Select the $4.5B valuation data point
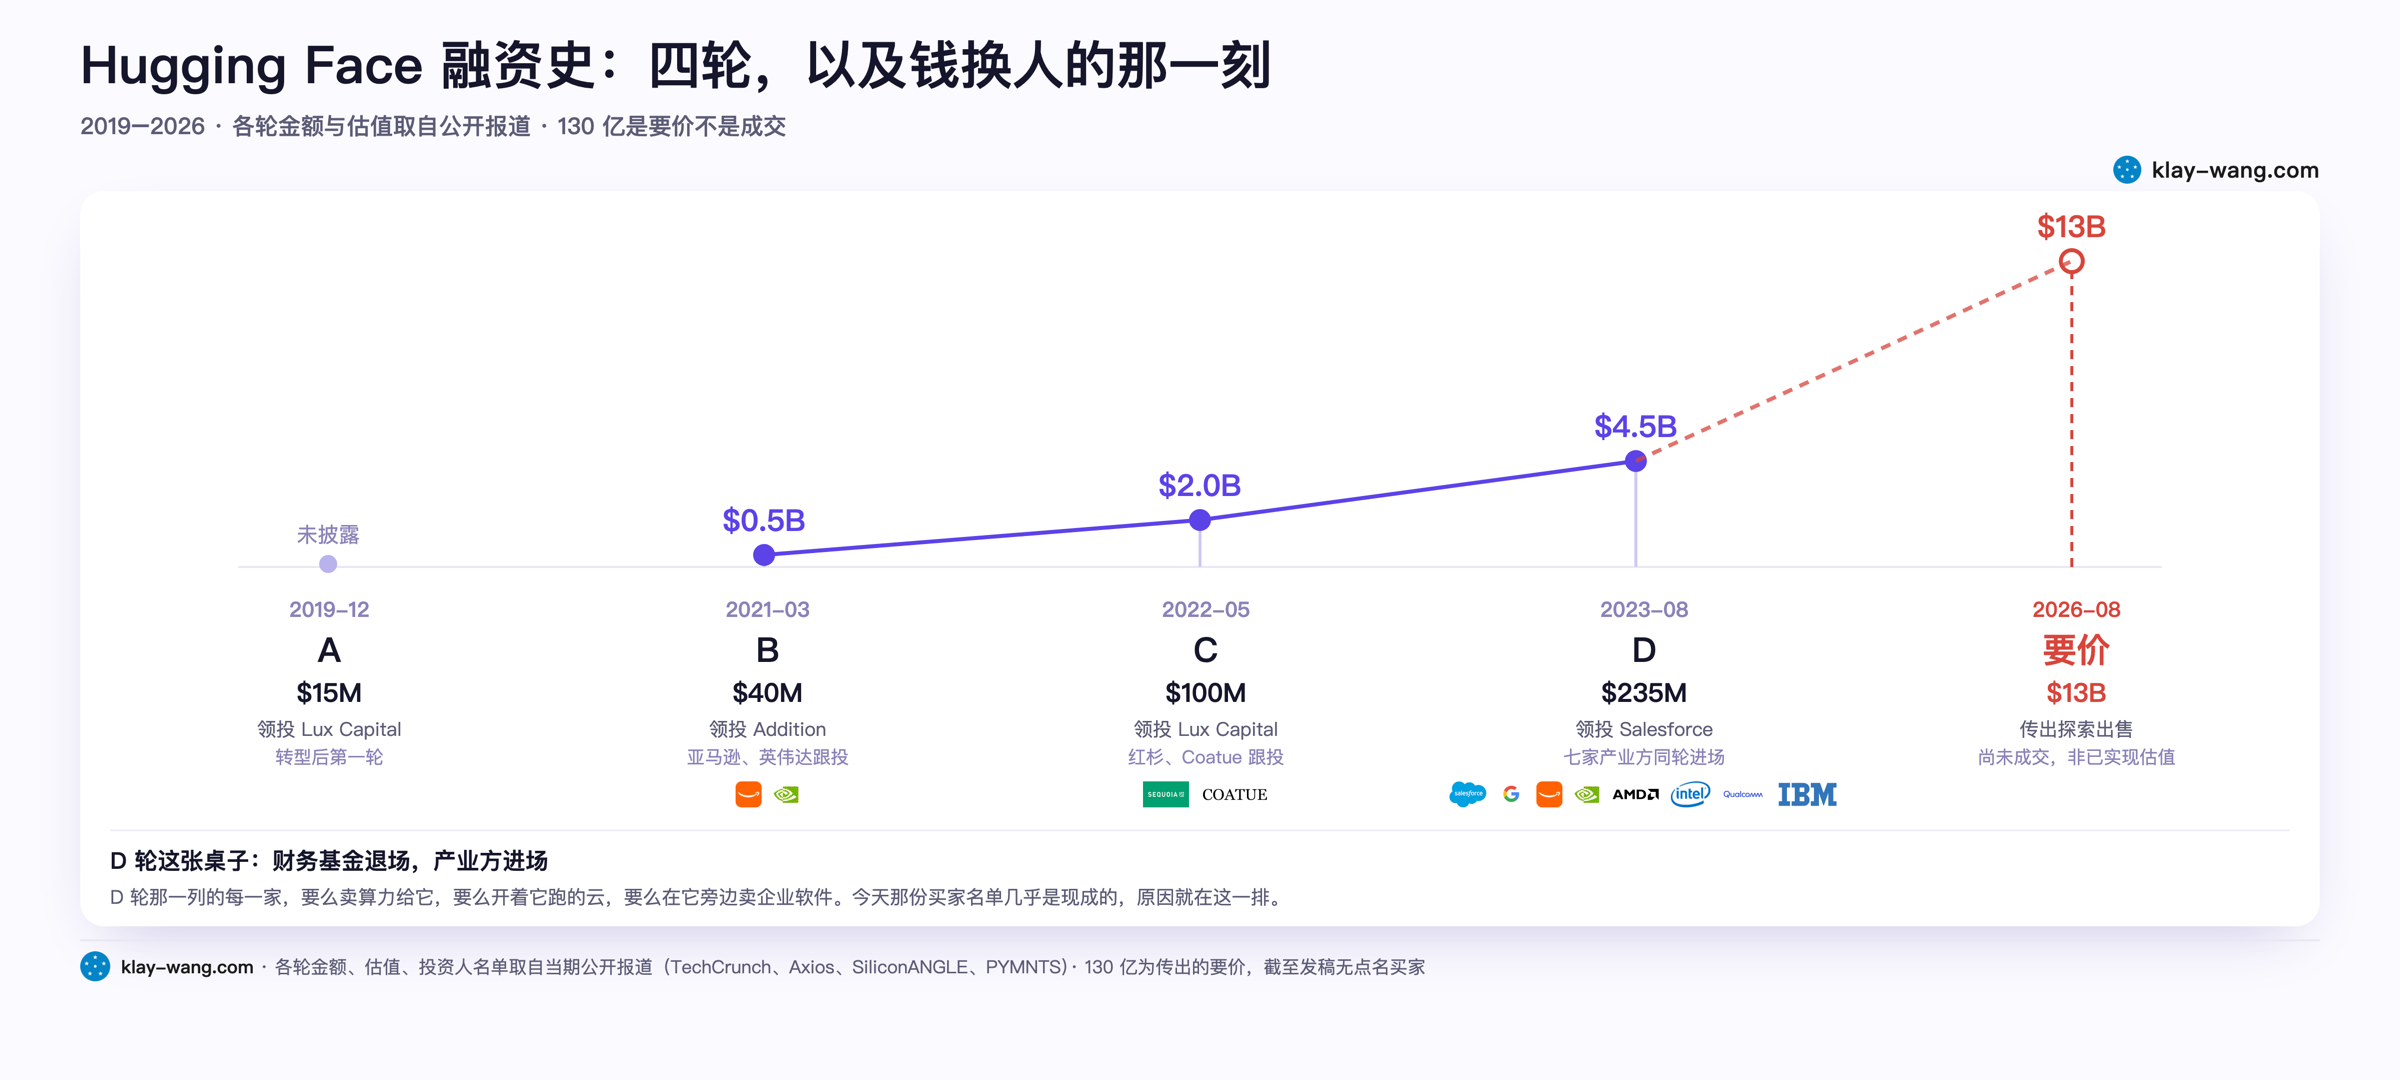Viewport: 2400px width, 1080px height. tap(1636, 461)
